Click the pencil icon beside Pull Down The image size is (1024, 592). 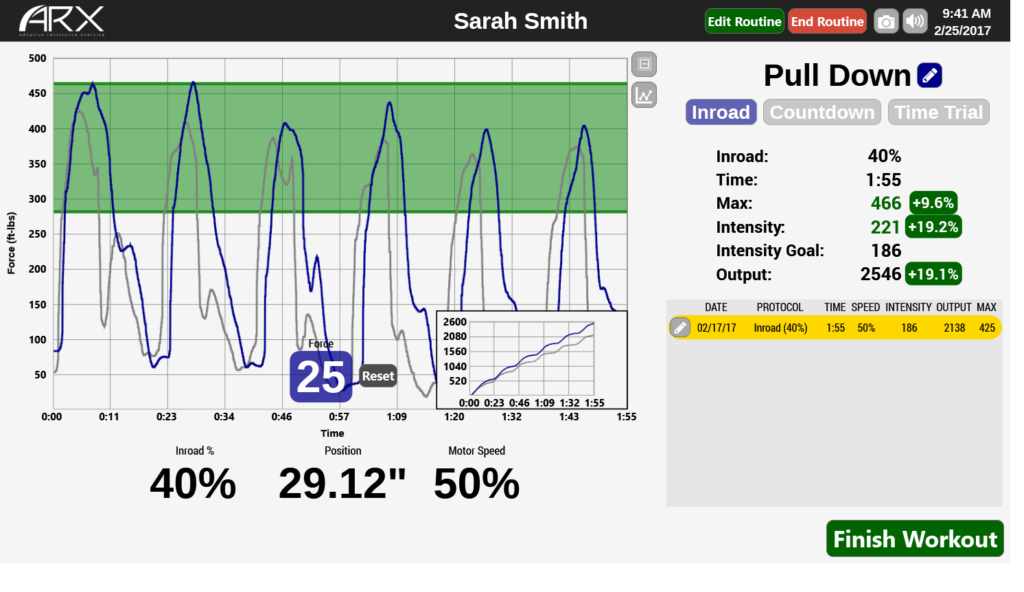pyautogui.click(x=929, y=75)
